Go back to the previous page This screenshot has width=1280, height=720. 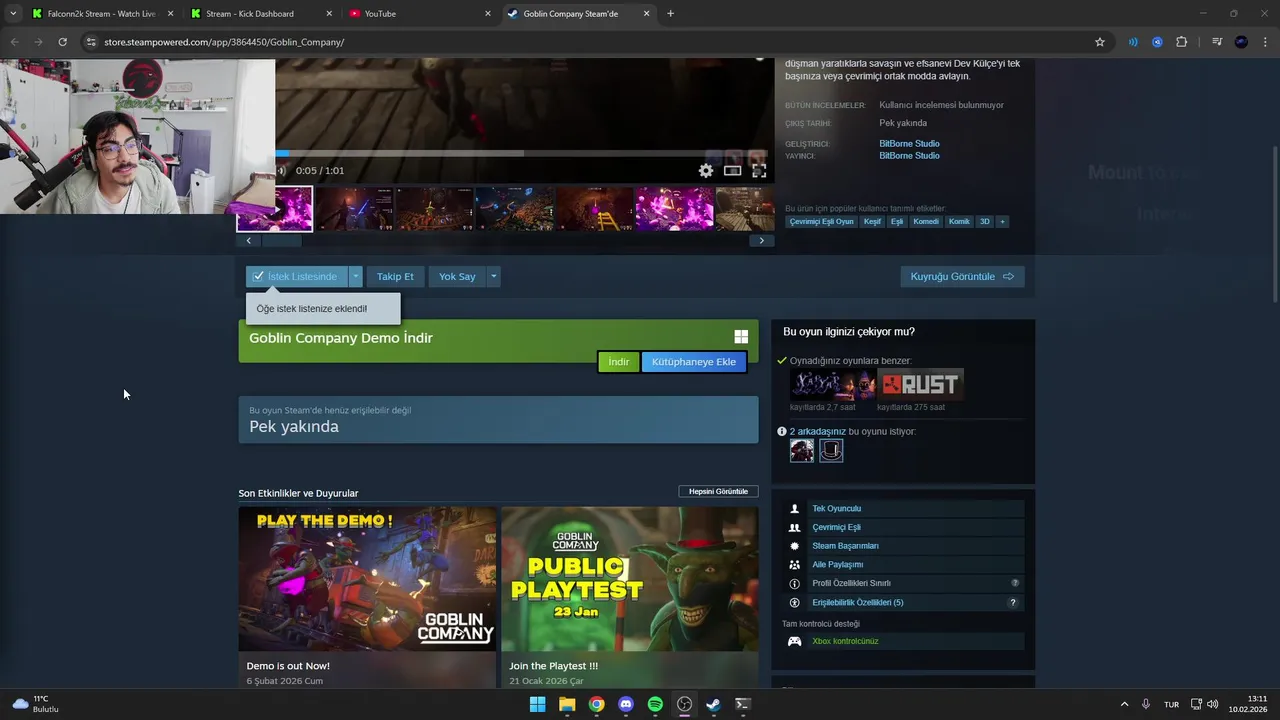coord(14,42)
